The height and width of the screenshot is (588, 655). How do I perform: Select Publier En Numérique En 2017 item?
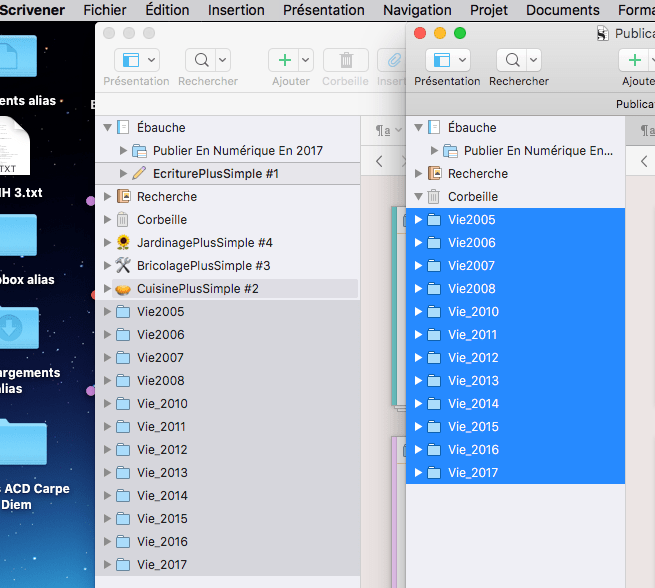(237, 151)
